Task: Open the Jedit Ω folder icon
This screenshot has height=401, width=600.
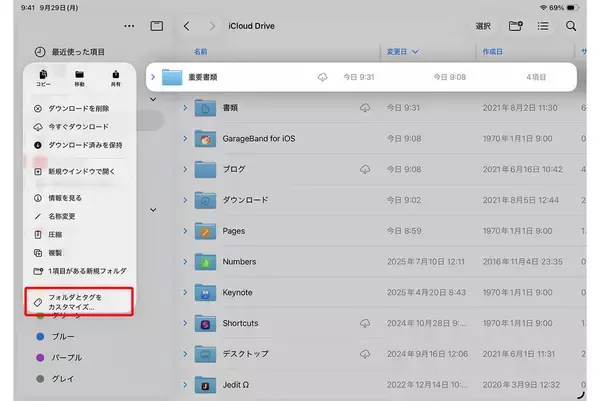Action: (x=205, y=385)
